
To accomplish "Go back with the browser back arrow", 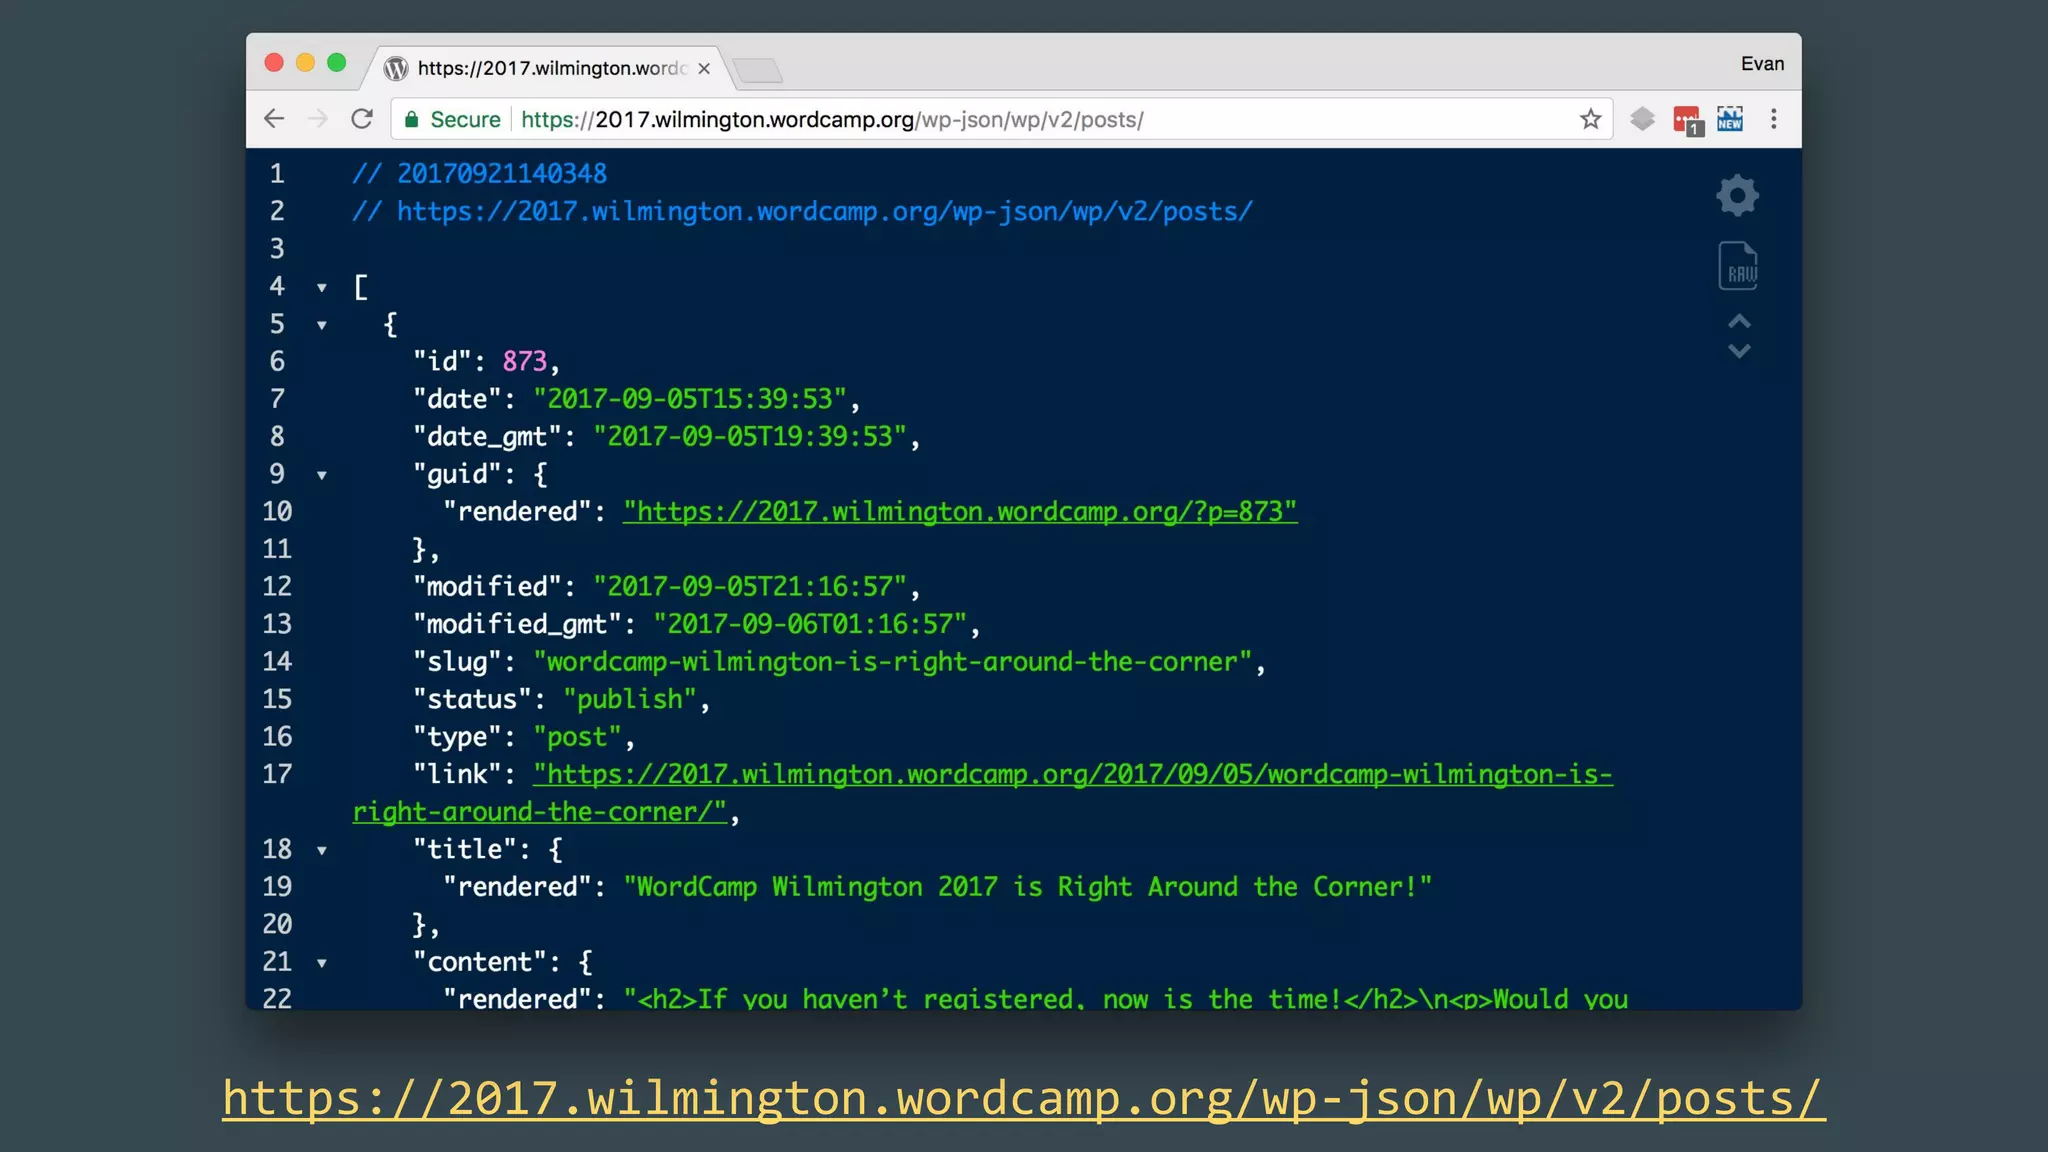I will (274, 119).
